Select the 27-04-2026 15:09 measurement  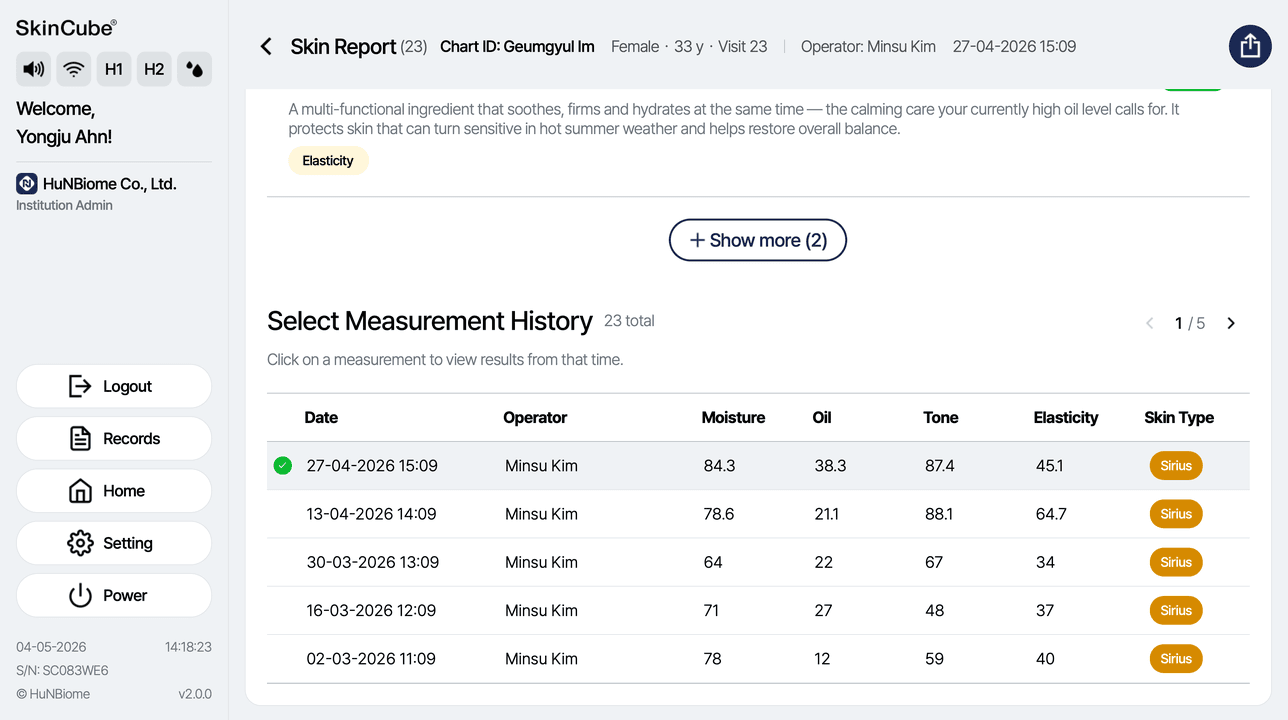coord(758,466)
